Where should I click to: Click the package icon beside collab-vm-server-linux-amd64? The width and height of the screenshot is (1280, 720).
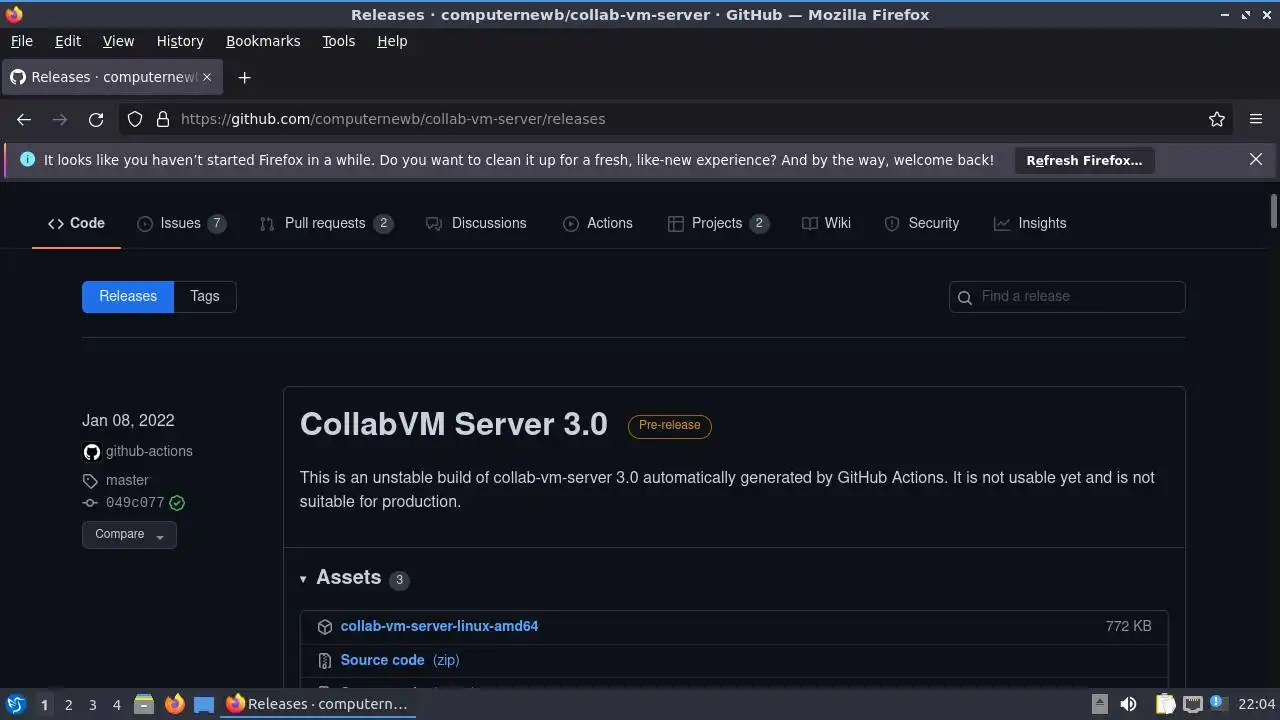pyautogui.click(x=325, y=626)
